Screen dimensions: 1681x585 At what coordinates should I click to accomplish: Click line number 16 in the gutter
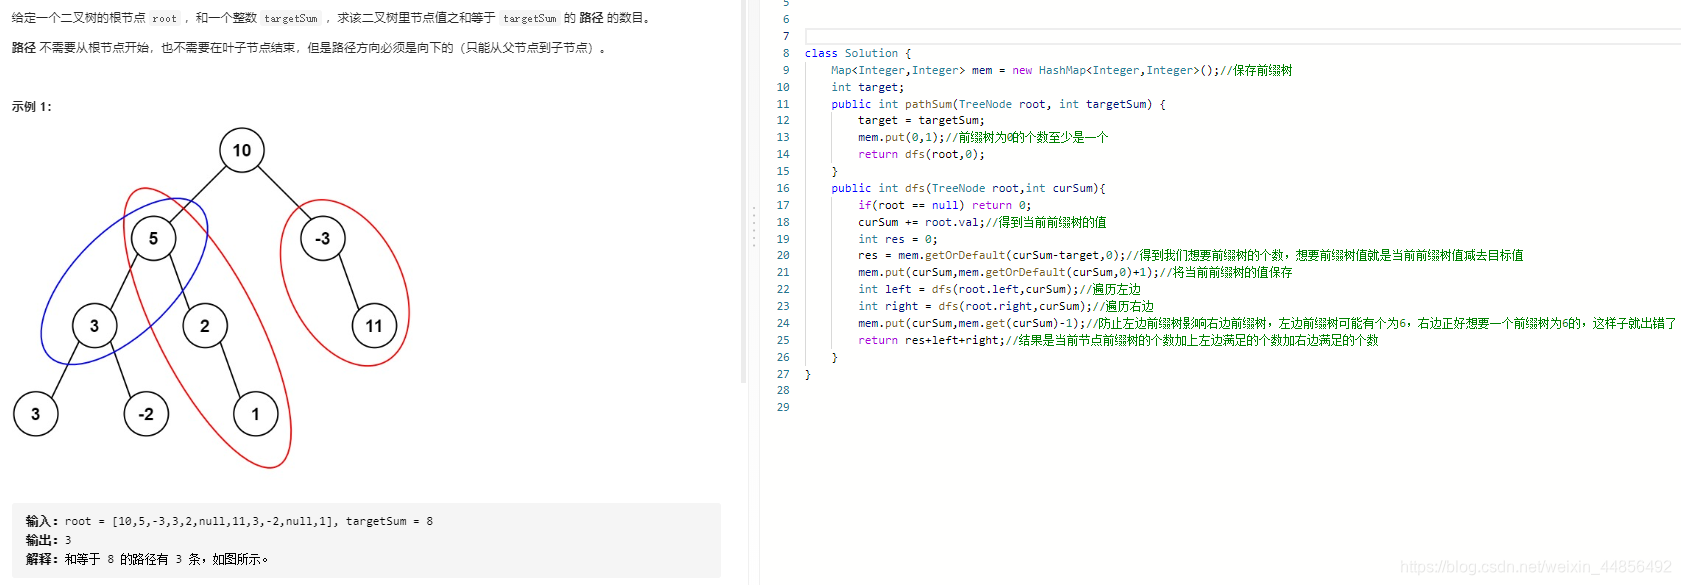(783, 188)
